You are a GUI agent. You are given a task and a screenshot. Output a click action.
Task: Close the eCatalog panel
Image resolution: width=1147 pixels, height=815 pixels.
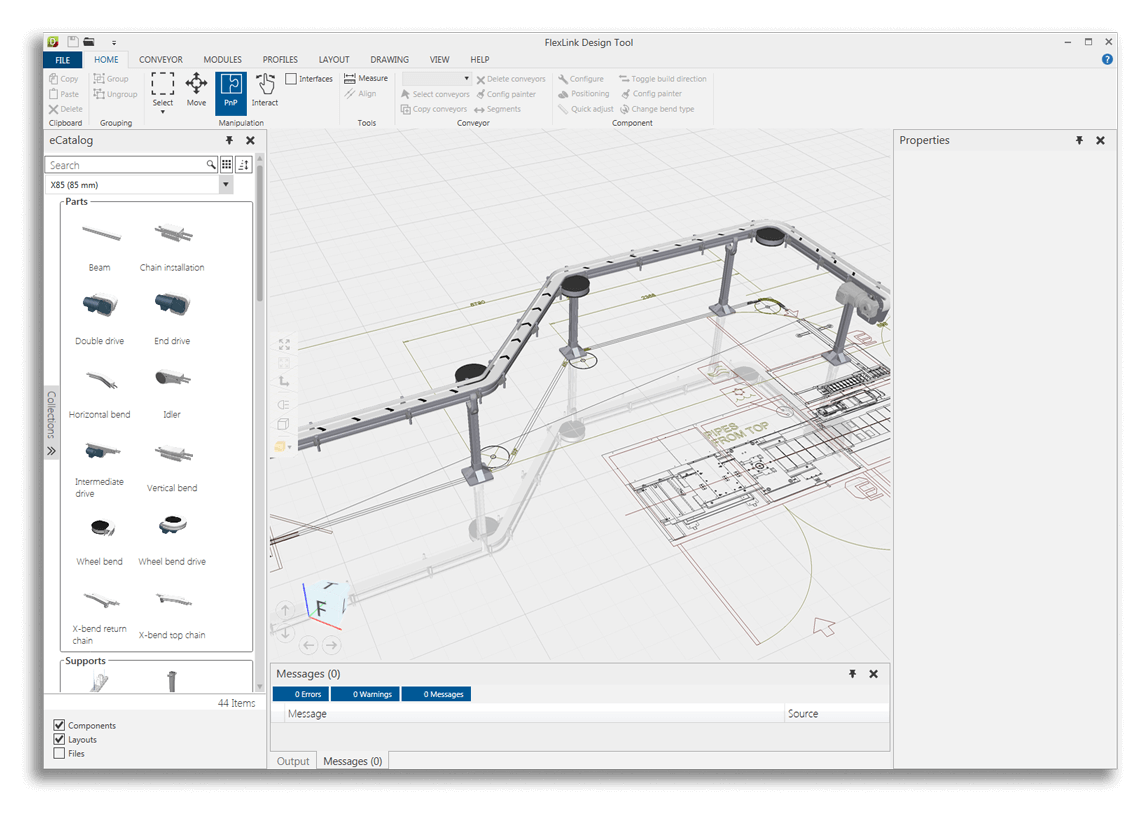click(x=250, y=140)
